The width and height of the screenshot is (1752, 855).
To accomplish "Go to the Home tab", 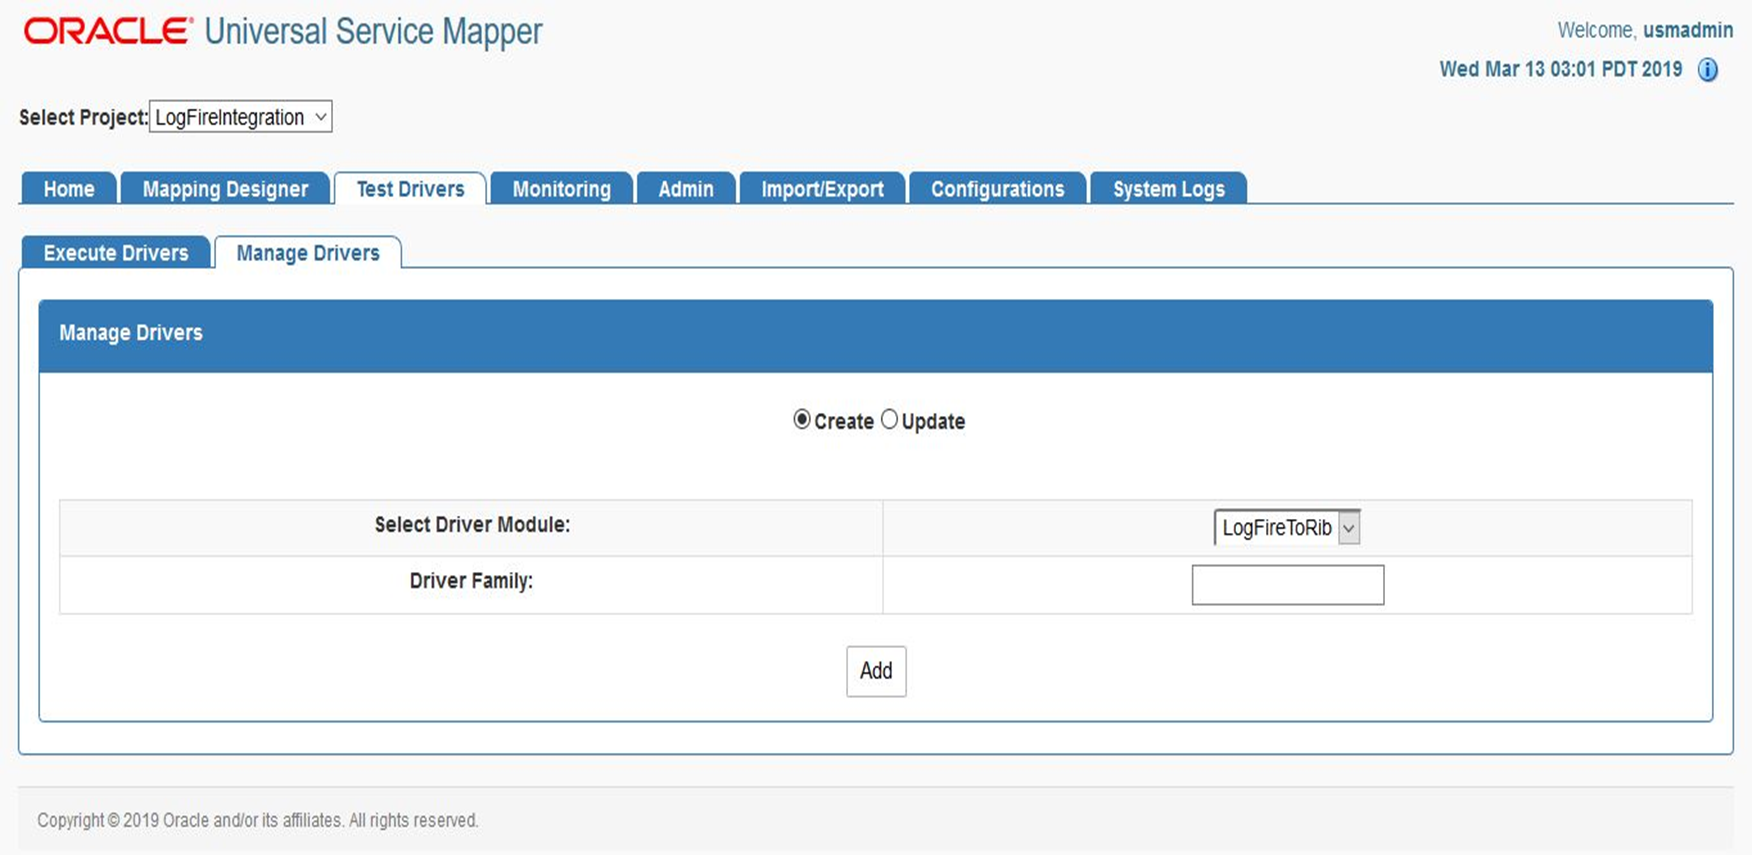I will pyautogui.click(x=69, y=189).
